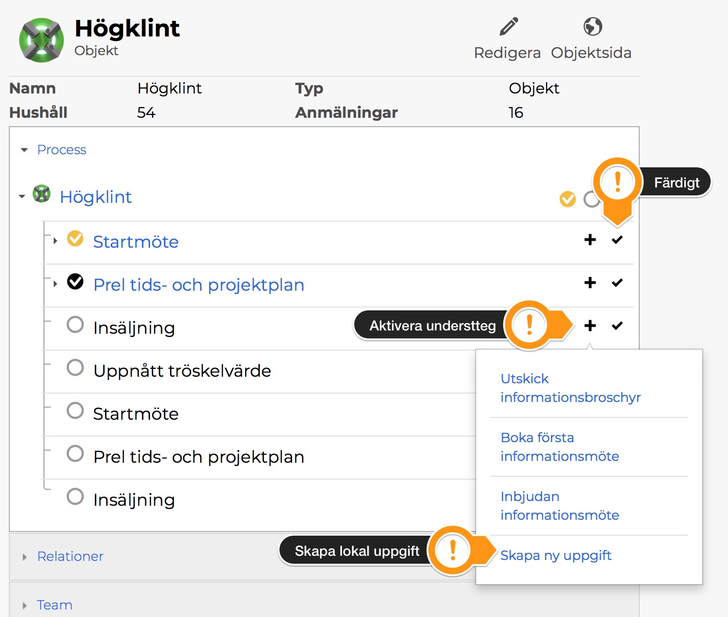Click the Högklint logo icon in header

pos(41,37)
